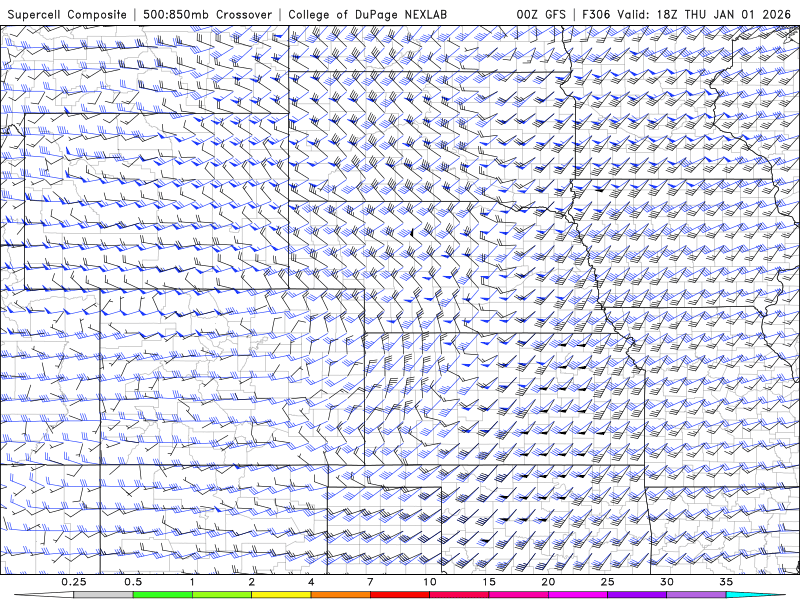Image resolution: width=800 pixels, height=600 pixels.
Task: Select the hot pink 15–20 legend swatch
Action: pyautogui.click(x=518, y=595)
